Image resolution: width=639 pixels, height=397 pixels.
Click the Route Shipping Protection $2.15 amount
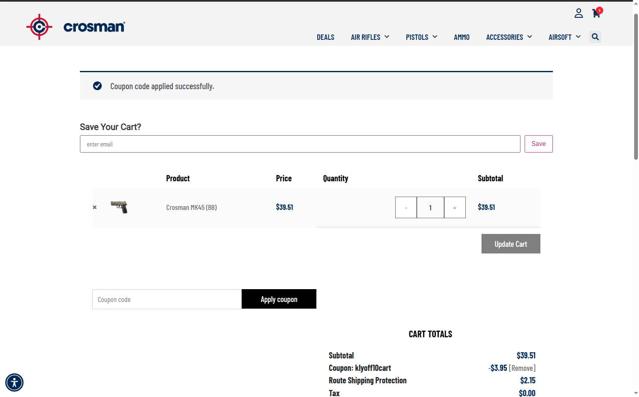coord(528,380)
